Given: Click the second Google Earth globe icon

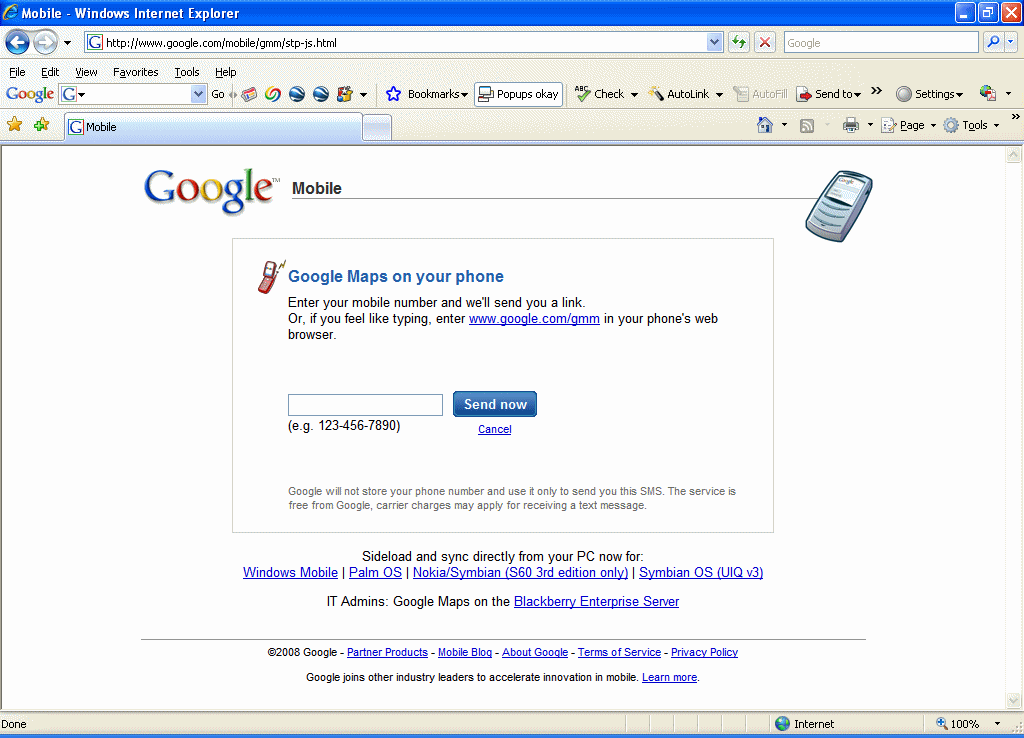Looking at the screenshot, I should point(321,94).
